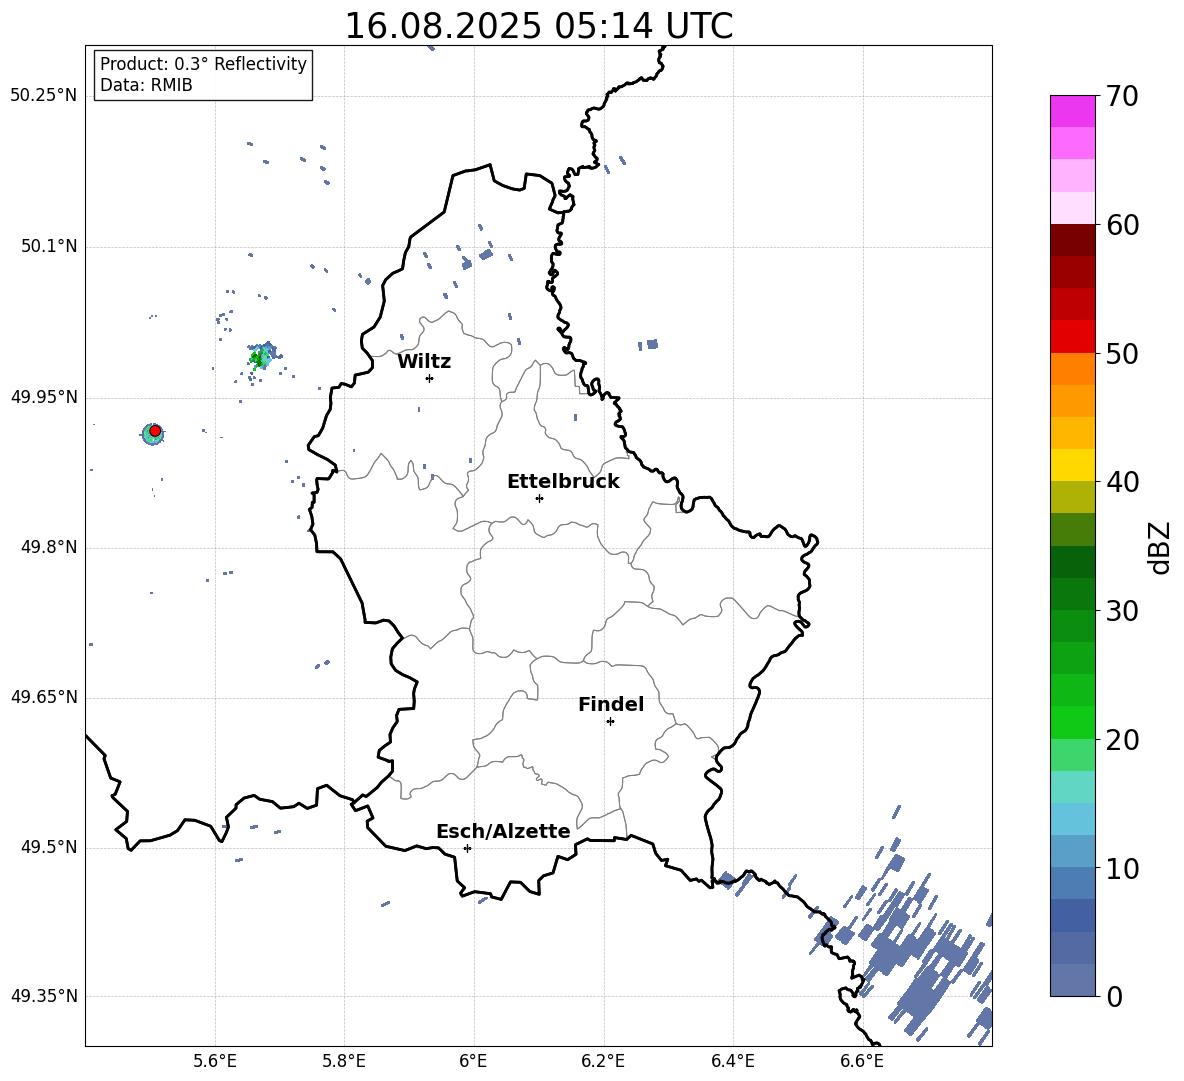This screenshot has width=1184, height=1081.
Task: Click the 6.6°E longitude label
Action: pyautogui.click(x=862, y=1061)
